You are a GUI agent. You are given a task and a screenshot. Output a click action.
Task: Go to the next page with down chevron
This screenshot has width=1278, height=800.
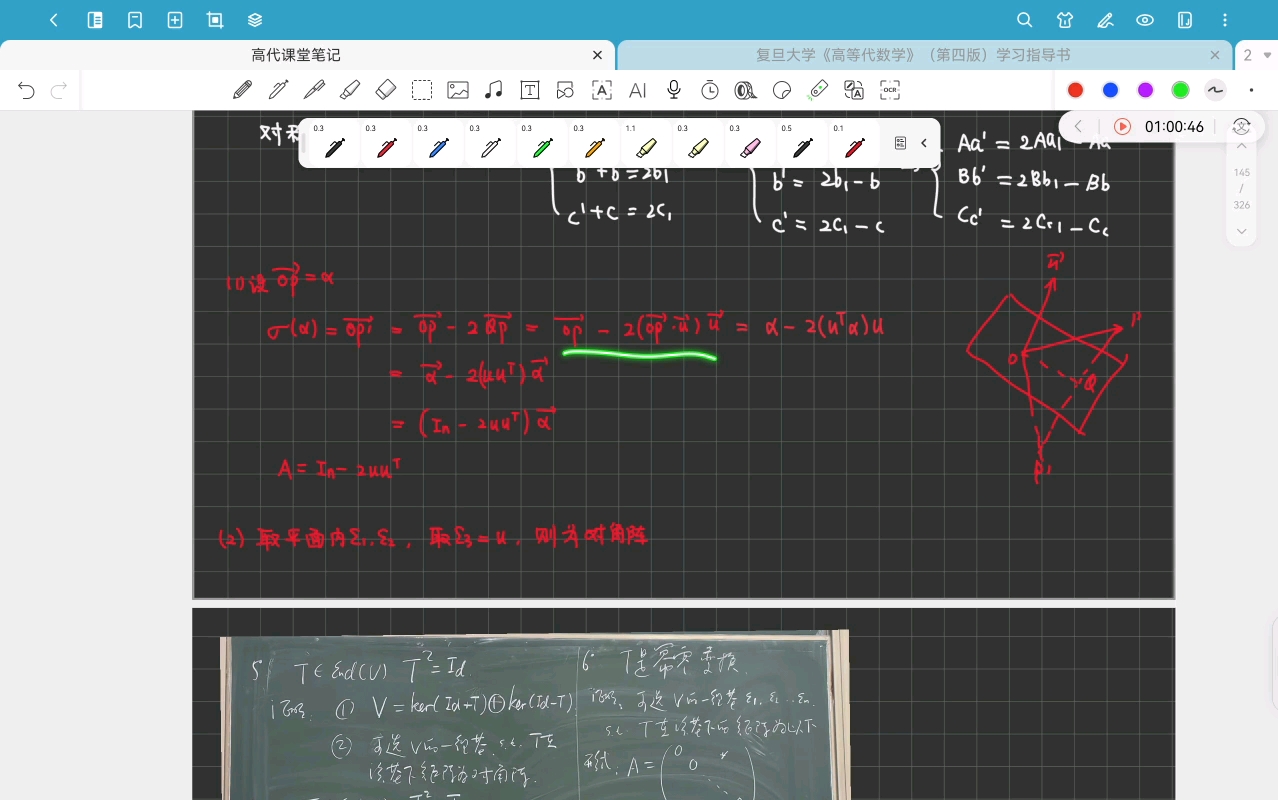point(1242,231)
